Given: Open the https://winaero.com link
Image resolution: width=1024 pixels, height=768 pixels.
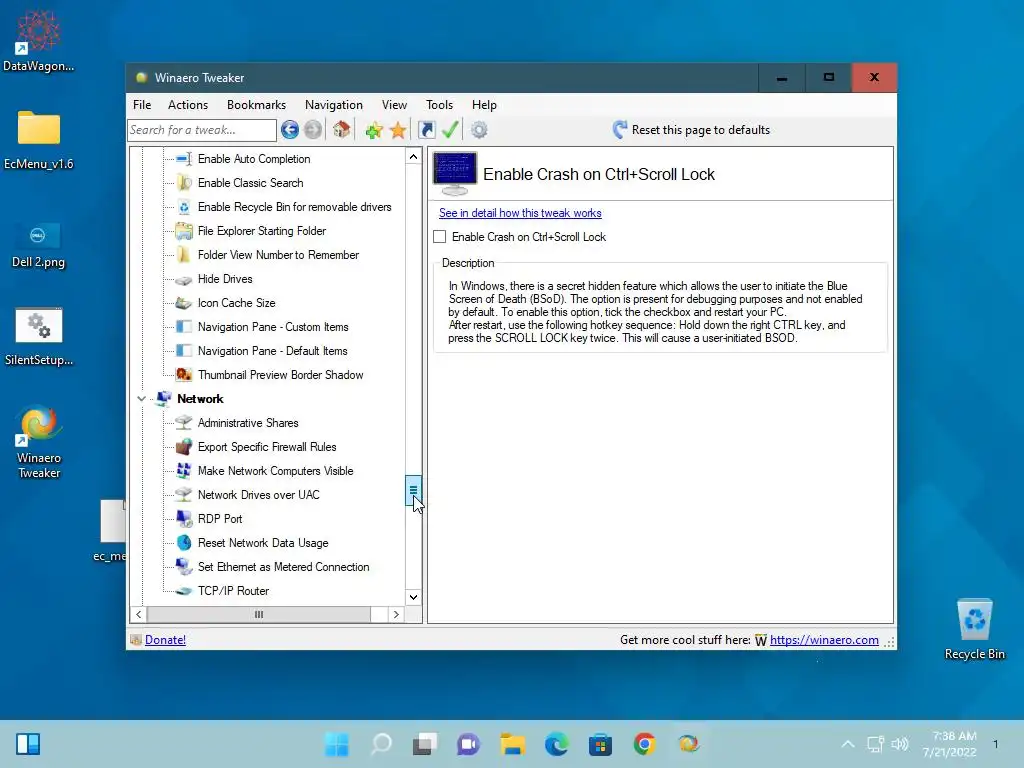Looking at the screenshot, I should (824, 640).
